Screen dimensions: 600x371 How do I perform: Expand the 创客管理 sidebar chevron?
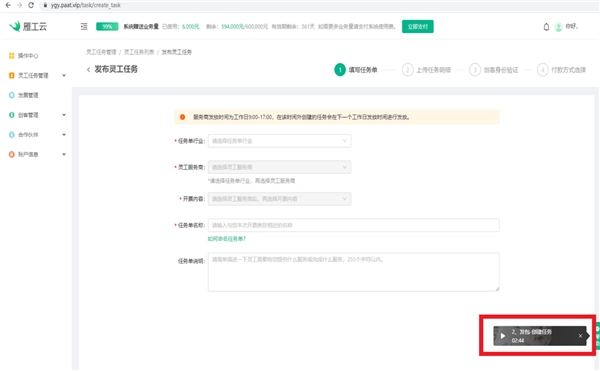64,115
